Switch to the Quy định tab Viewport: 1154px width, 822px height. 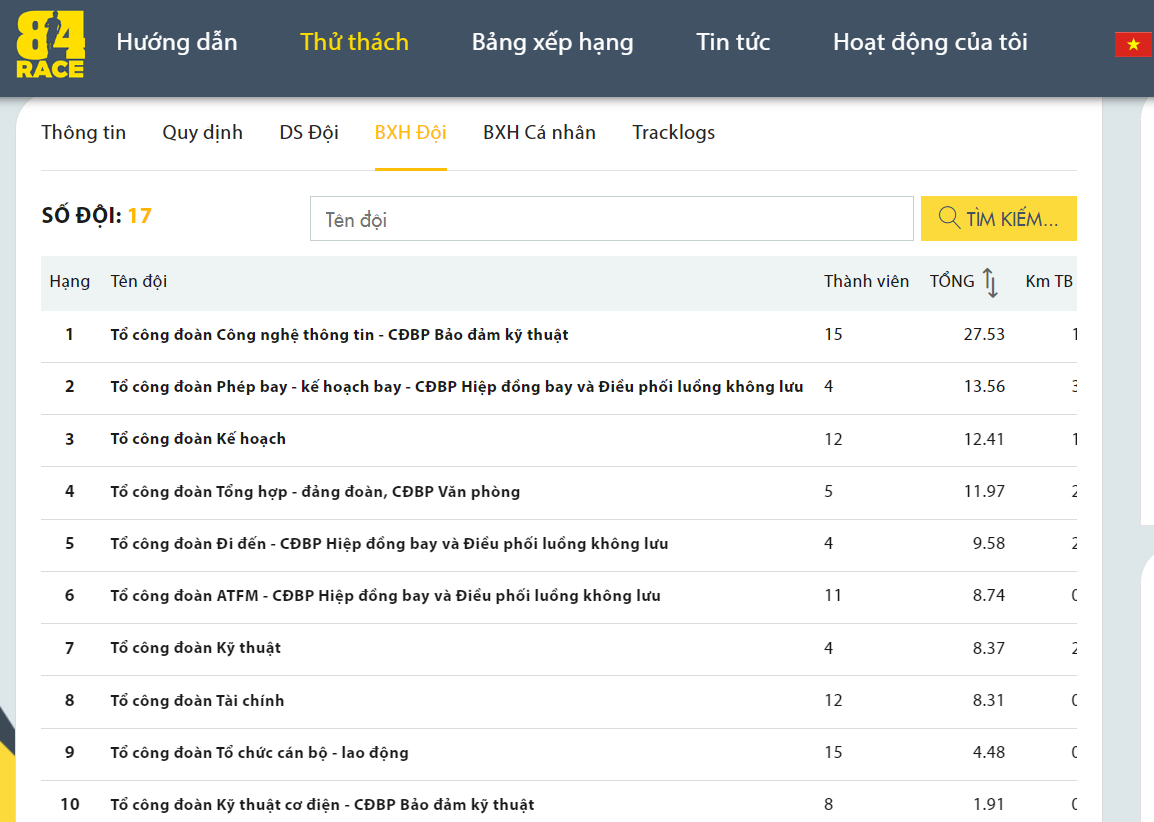pyautogui.click(x=202, y=133)
